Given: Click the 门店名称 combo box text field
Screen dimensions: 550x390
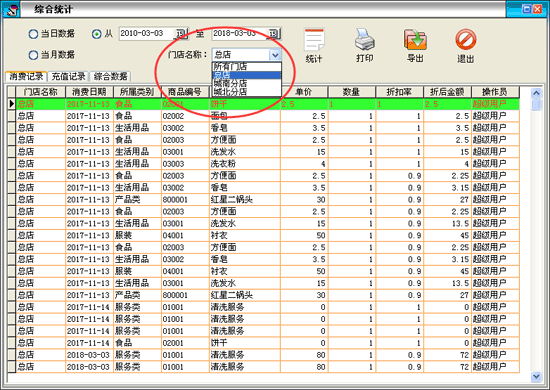Looking at the screenshot, I should 241,55.
